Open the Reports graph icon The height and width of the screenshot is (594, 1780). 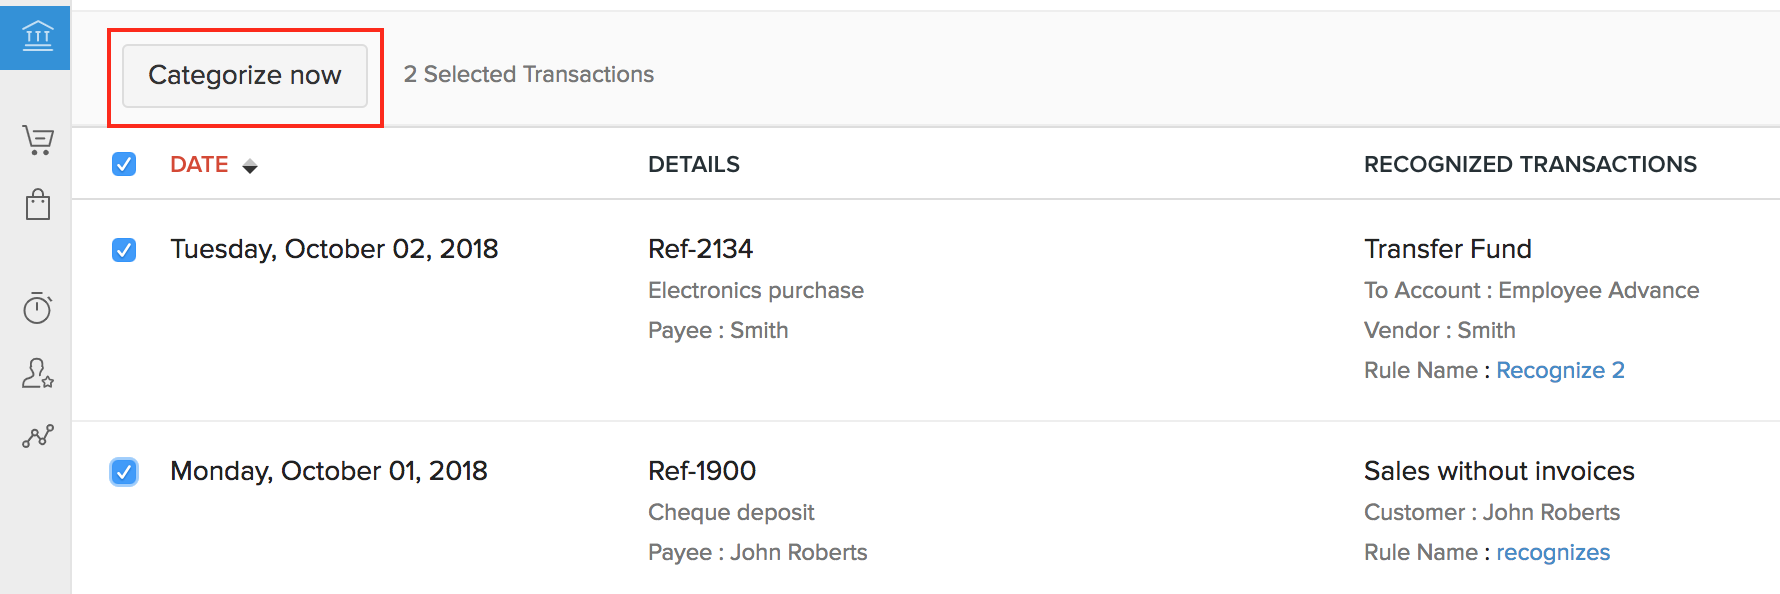point(38,436)
